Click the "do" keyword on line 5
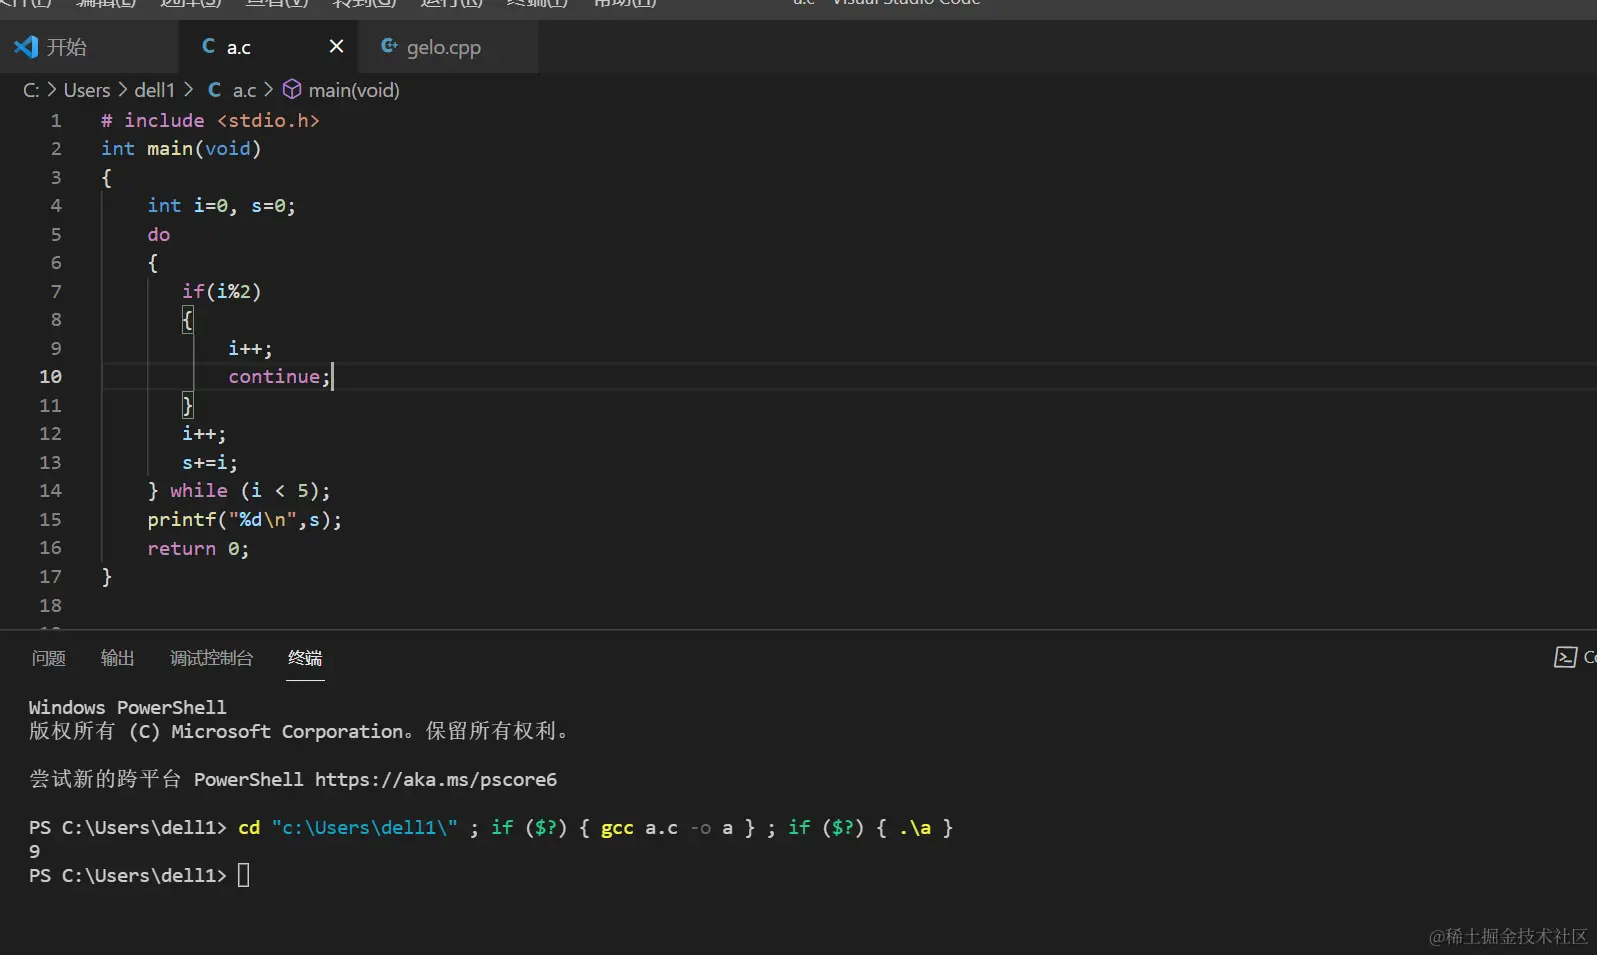Image resolution: width=1597 pixels, height=955 pixels. pyautogui.click(x=159, y=234)
